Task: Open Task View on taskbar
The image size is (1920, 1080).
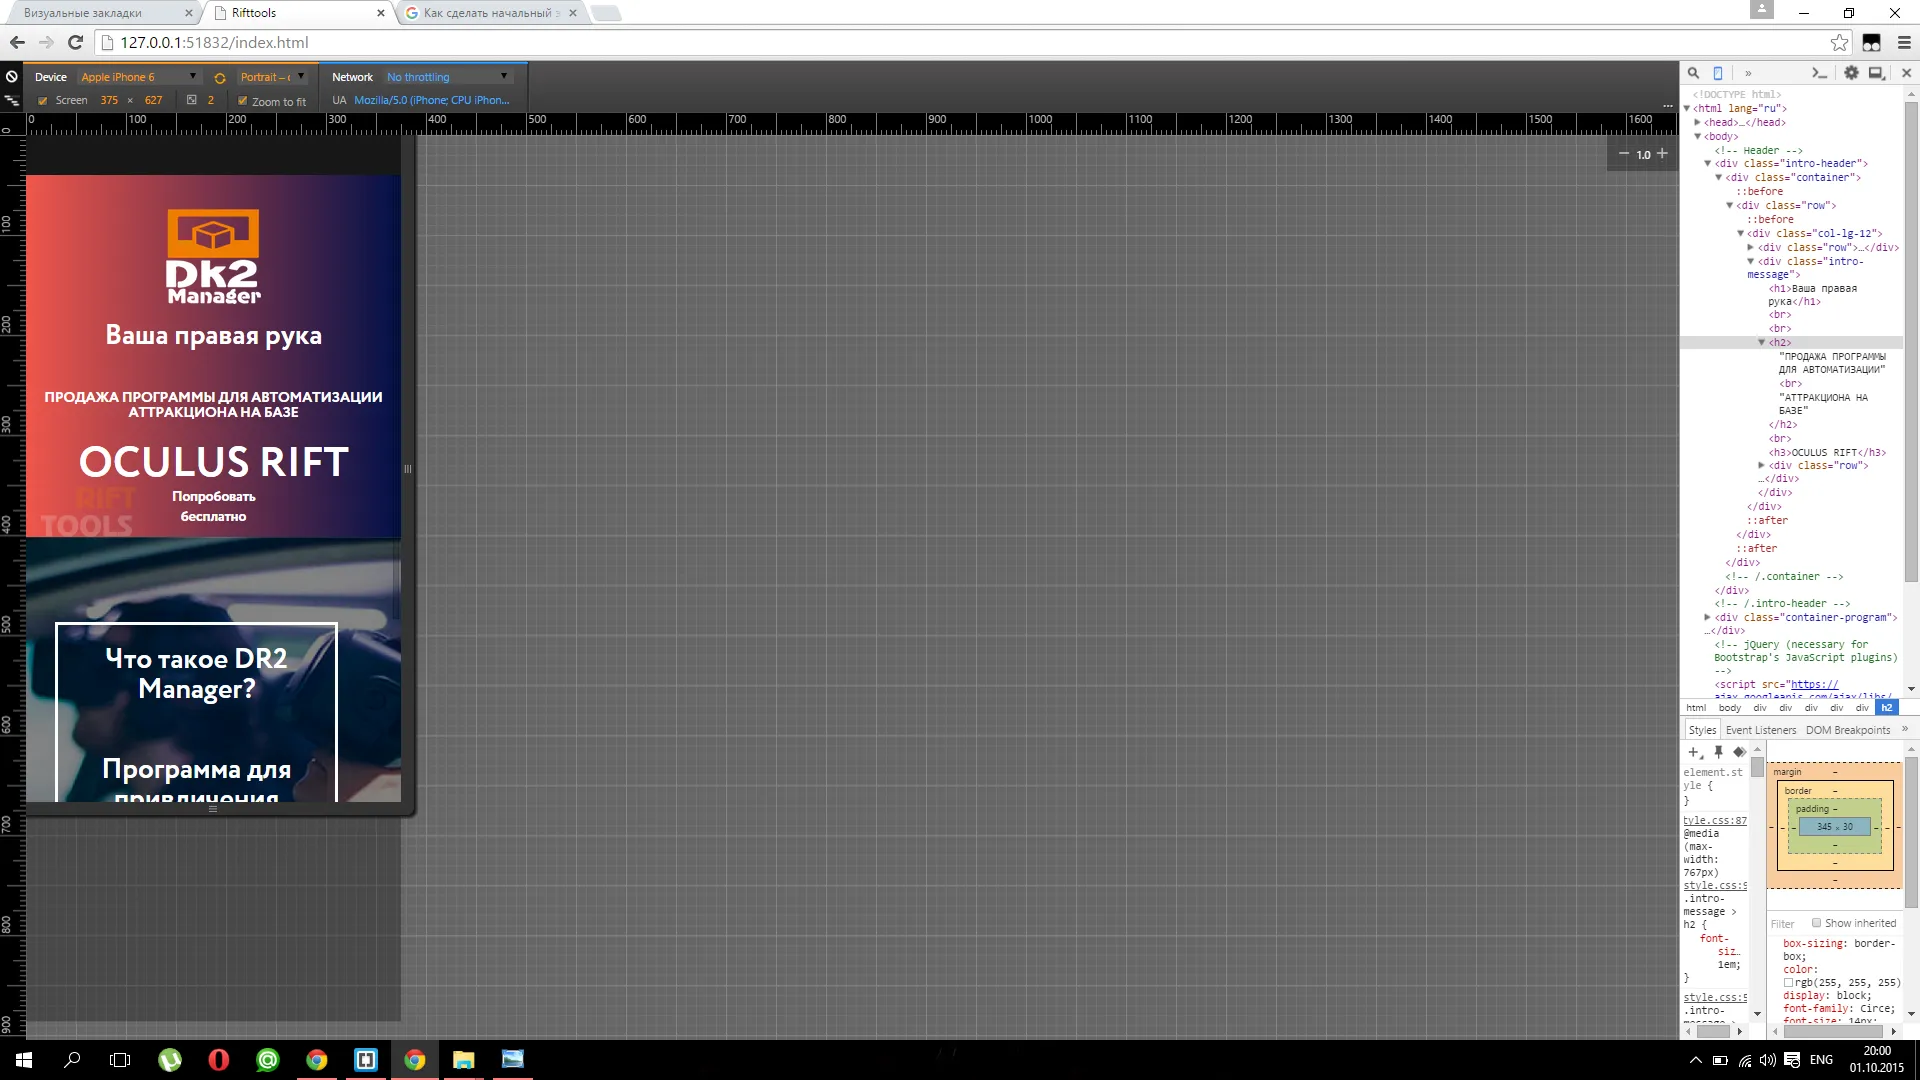Action: [120, 1060]
